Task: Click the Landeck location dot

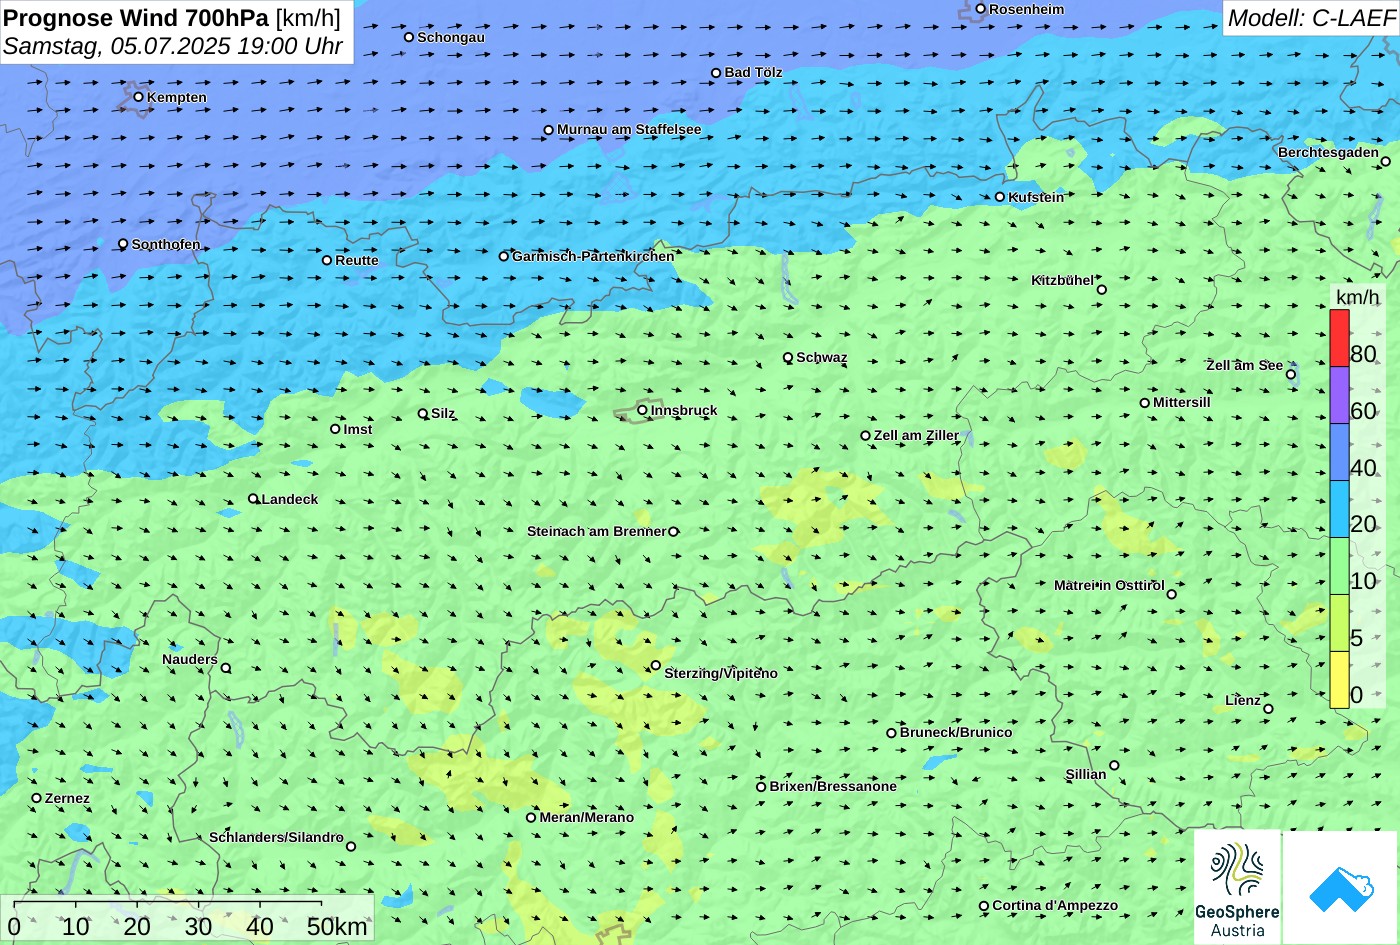Action: pyautogui.click(x=253, y=499)
